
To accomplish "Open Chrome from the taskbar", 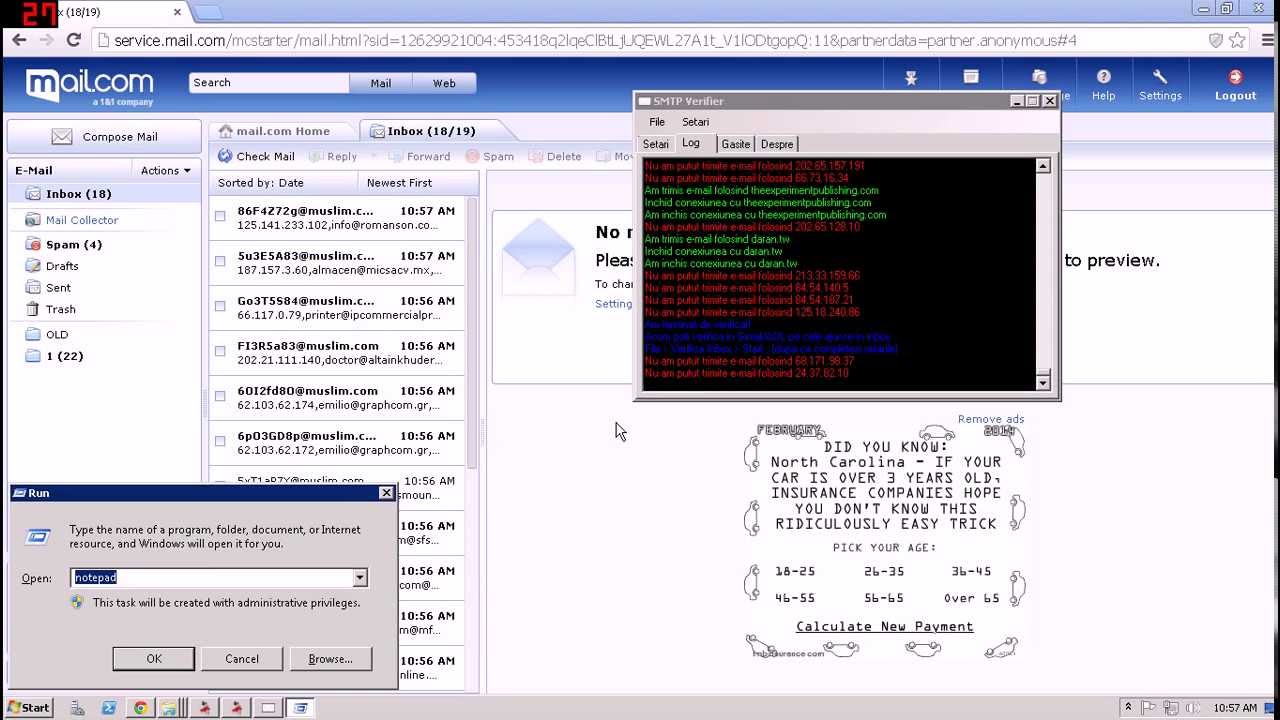I will [141, 708].
